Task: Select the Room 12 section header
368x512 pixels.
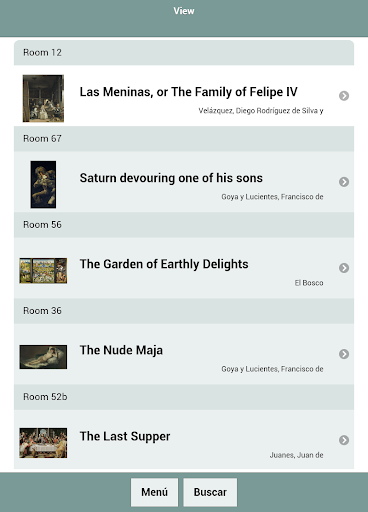Action: (x=184, y=53)
